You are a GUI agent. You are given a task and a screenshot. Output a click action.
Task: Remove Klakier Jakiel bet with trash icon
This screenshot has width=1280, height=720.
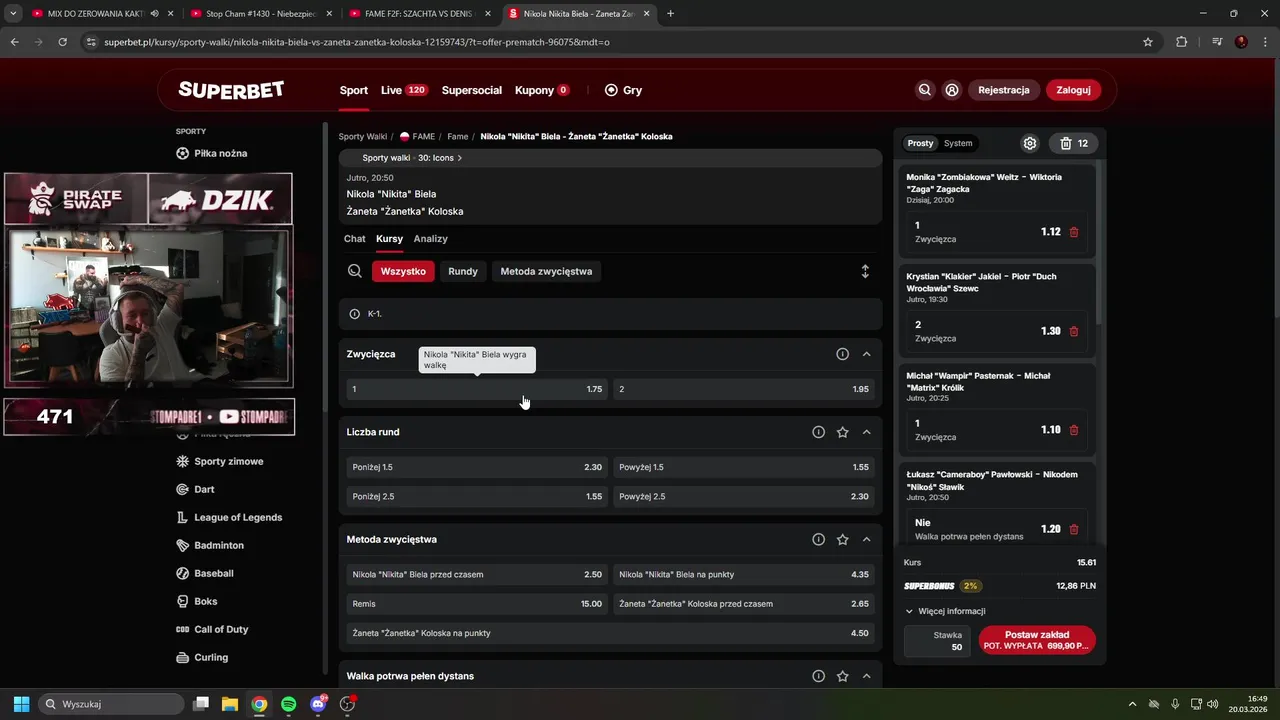point(1074,331)
